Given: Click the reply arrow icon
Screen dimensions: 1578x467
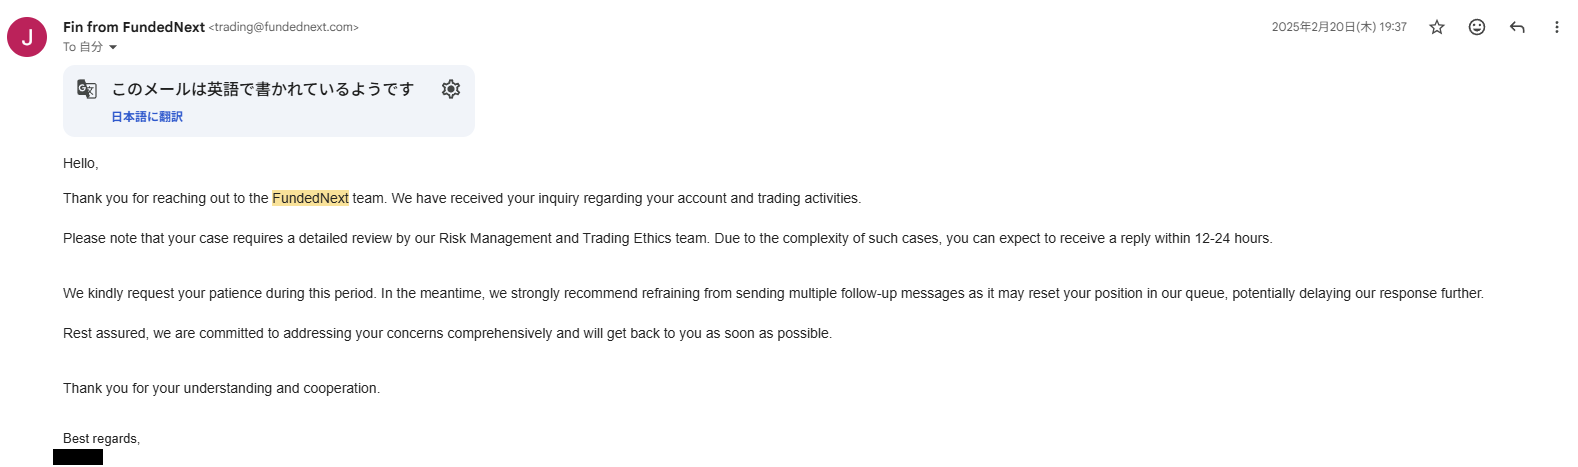Looking at the screenshot, I should 1517,27.
